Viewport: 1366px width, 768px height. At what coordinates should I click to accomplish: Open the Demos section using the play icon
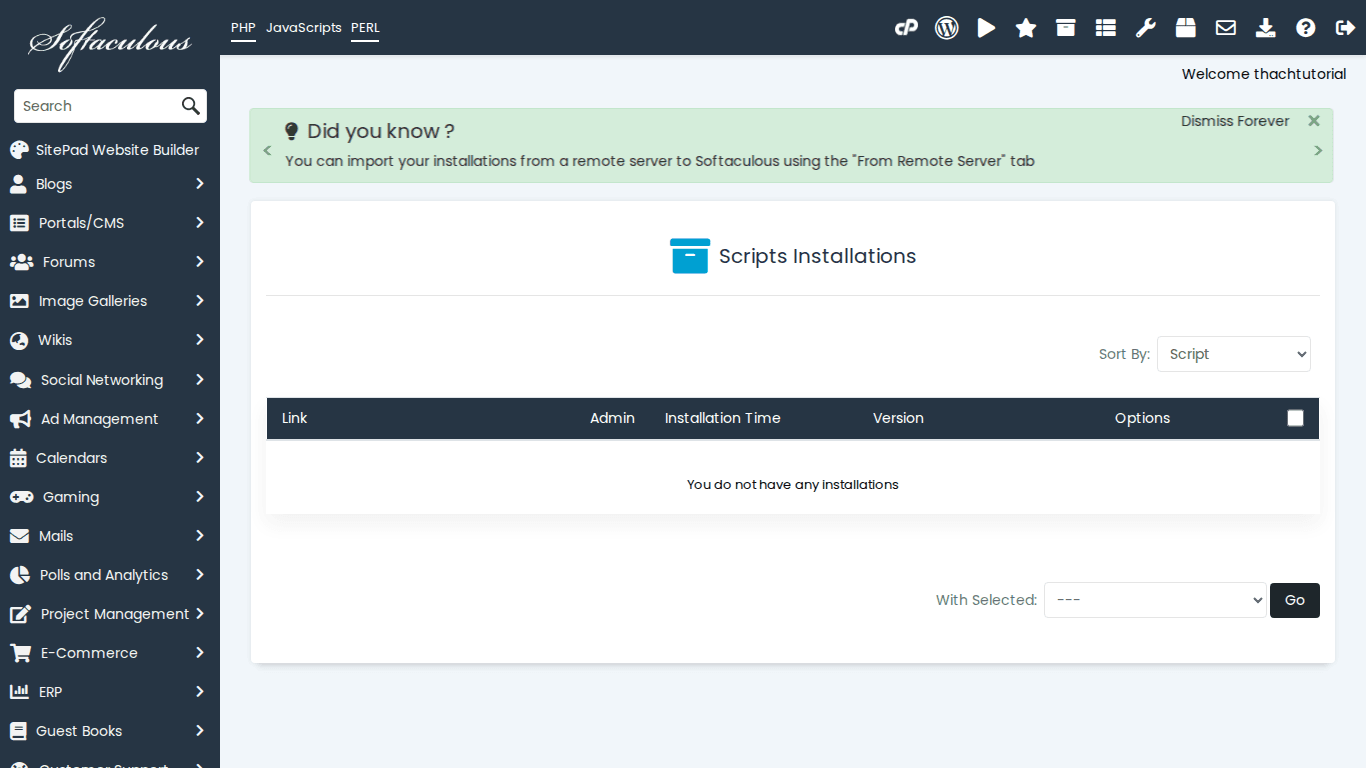pyautogui.click(x=986, y=27)
